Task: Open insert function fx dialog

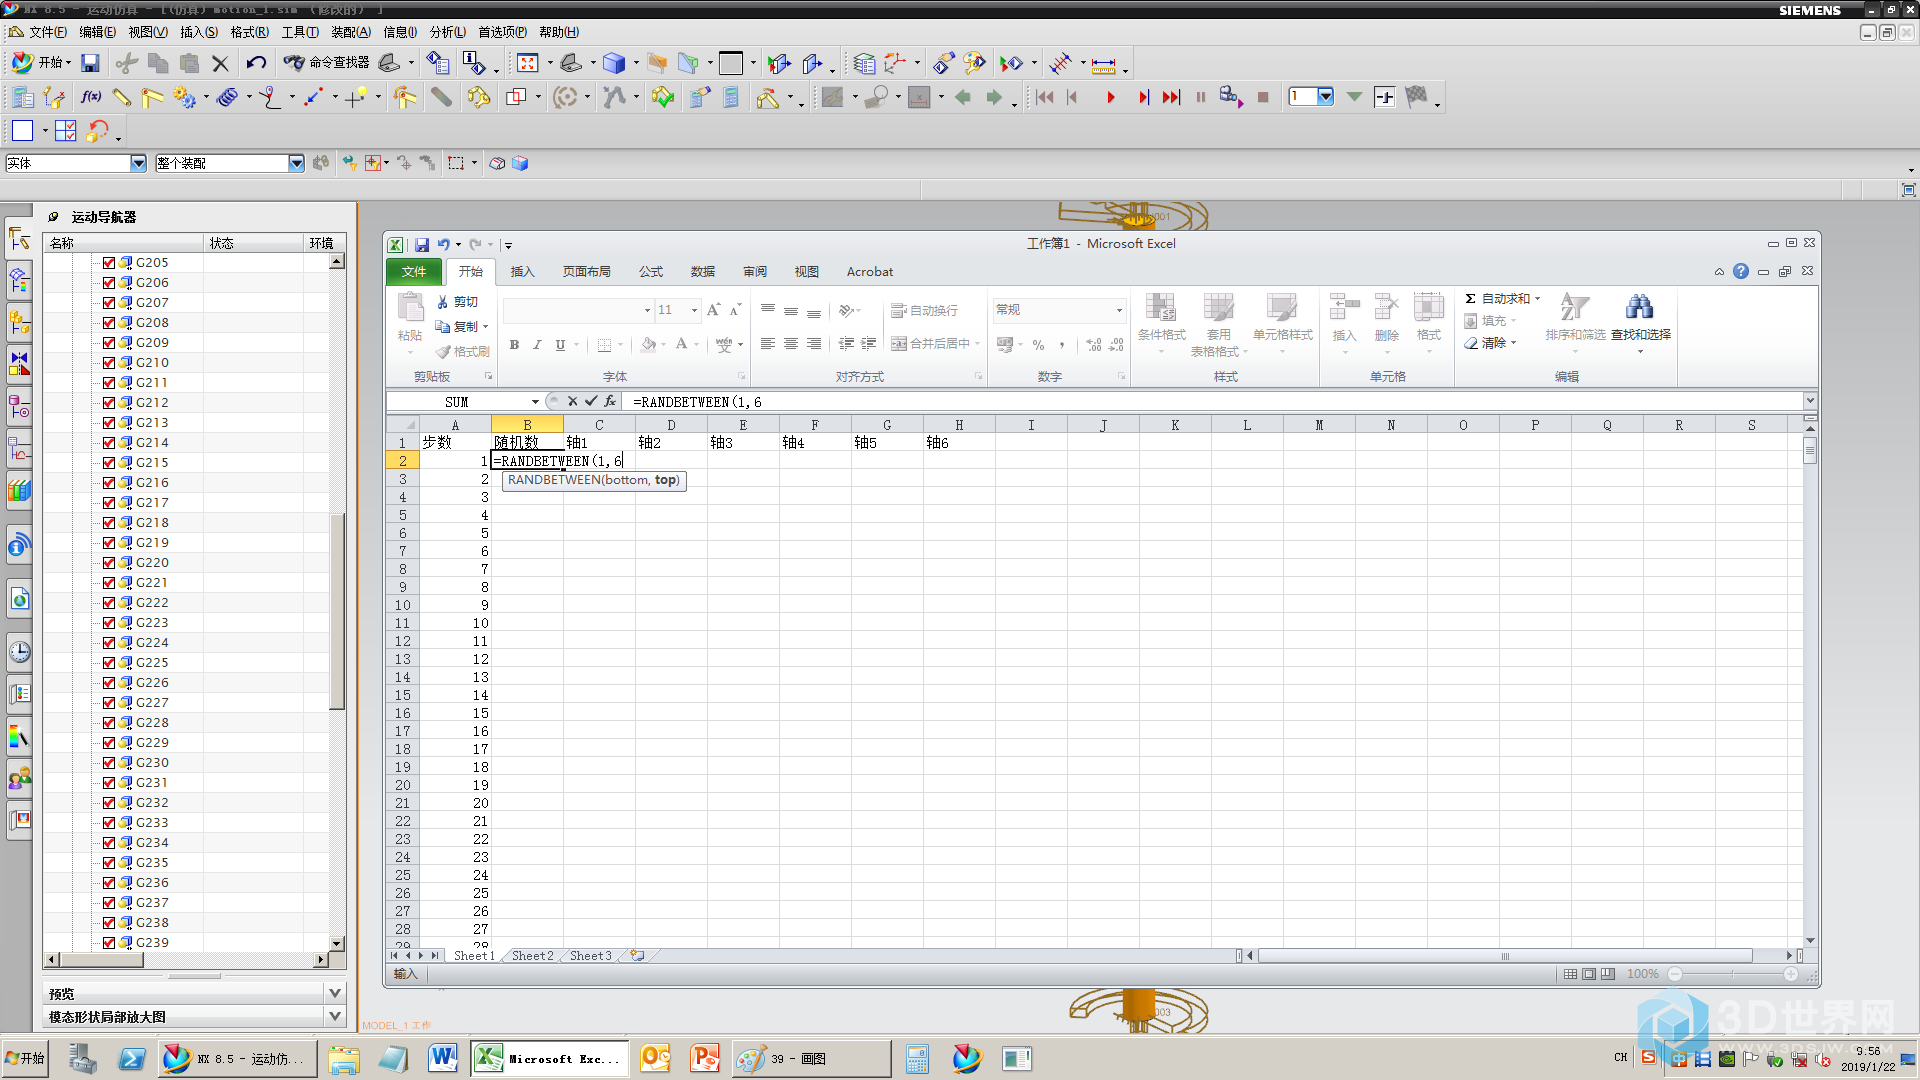Action: tap(610, 401)
